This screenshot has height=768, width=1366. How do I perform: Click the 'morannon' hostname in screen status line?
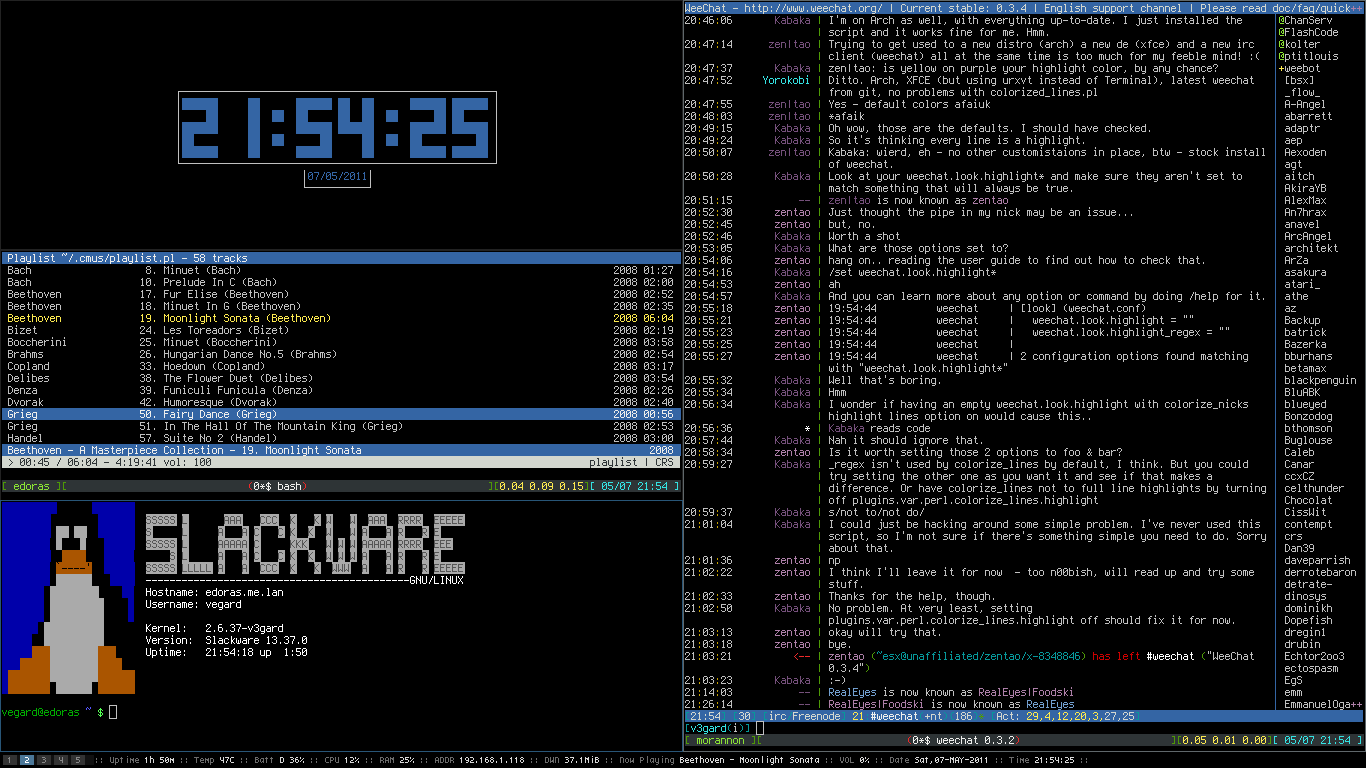720,740
